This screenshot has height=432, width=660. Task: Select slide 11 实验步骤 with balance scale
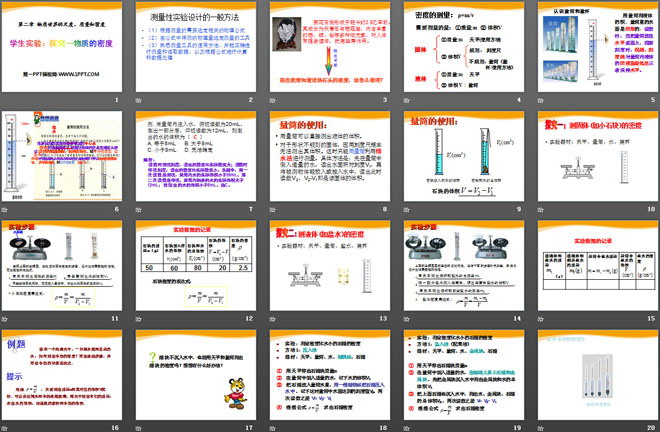click(x=62, y=265)
